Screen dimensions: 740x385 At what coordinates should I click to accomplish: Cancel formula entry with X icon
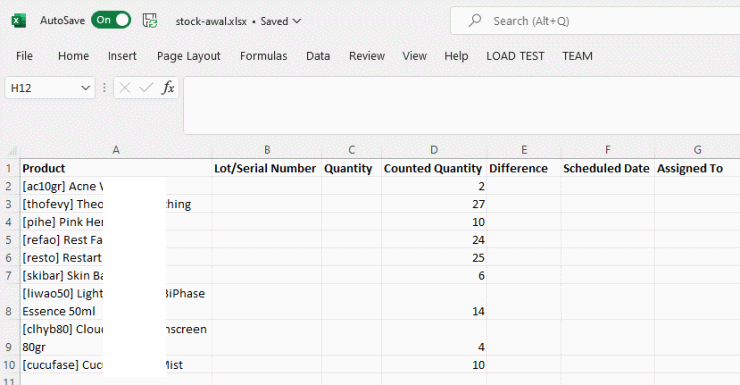coord(125,88)
